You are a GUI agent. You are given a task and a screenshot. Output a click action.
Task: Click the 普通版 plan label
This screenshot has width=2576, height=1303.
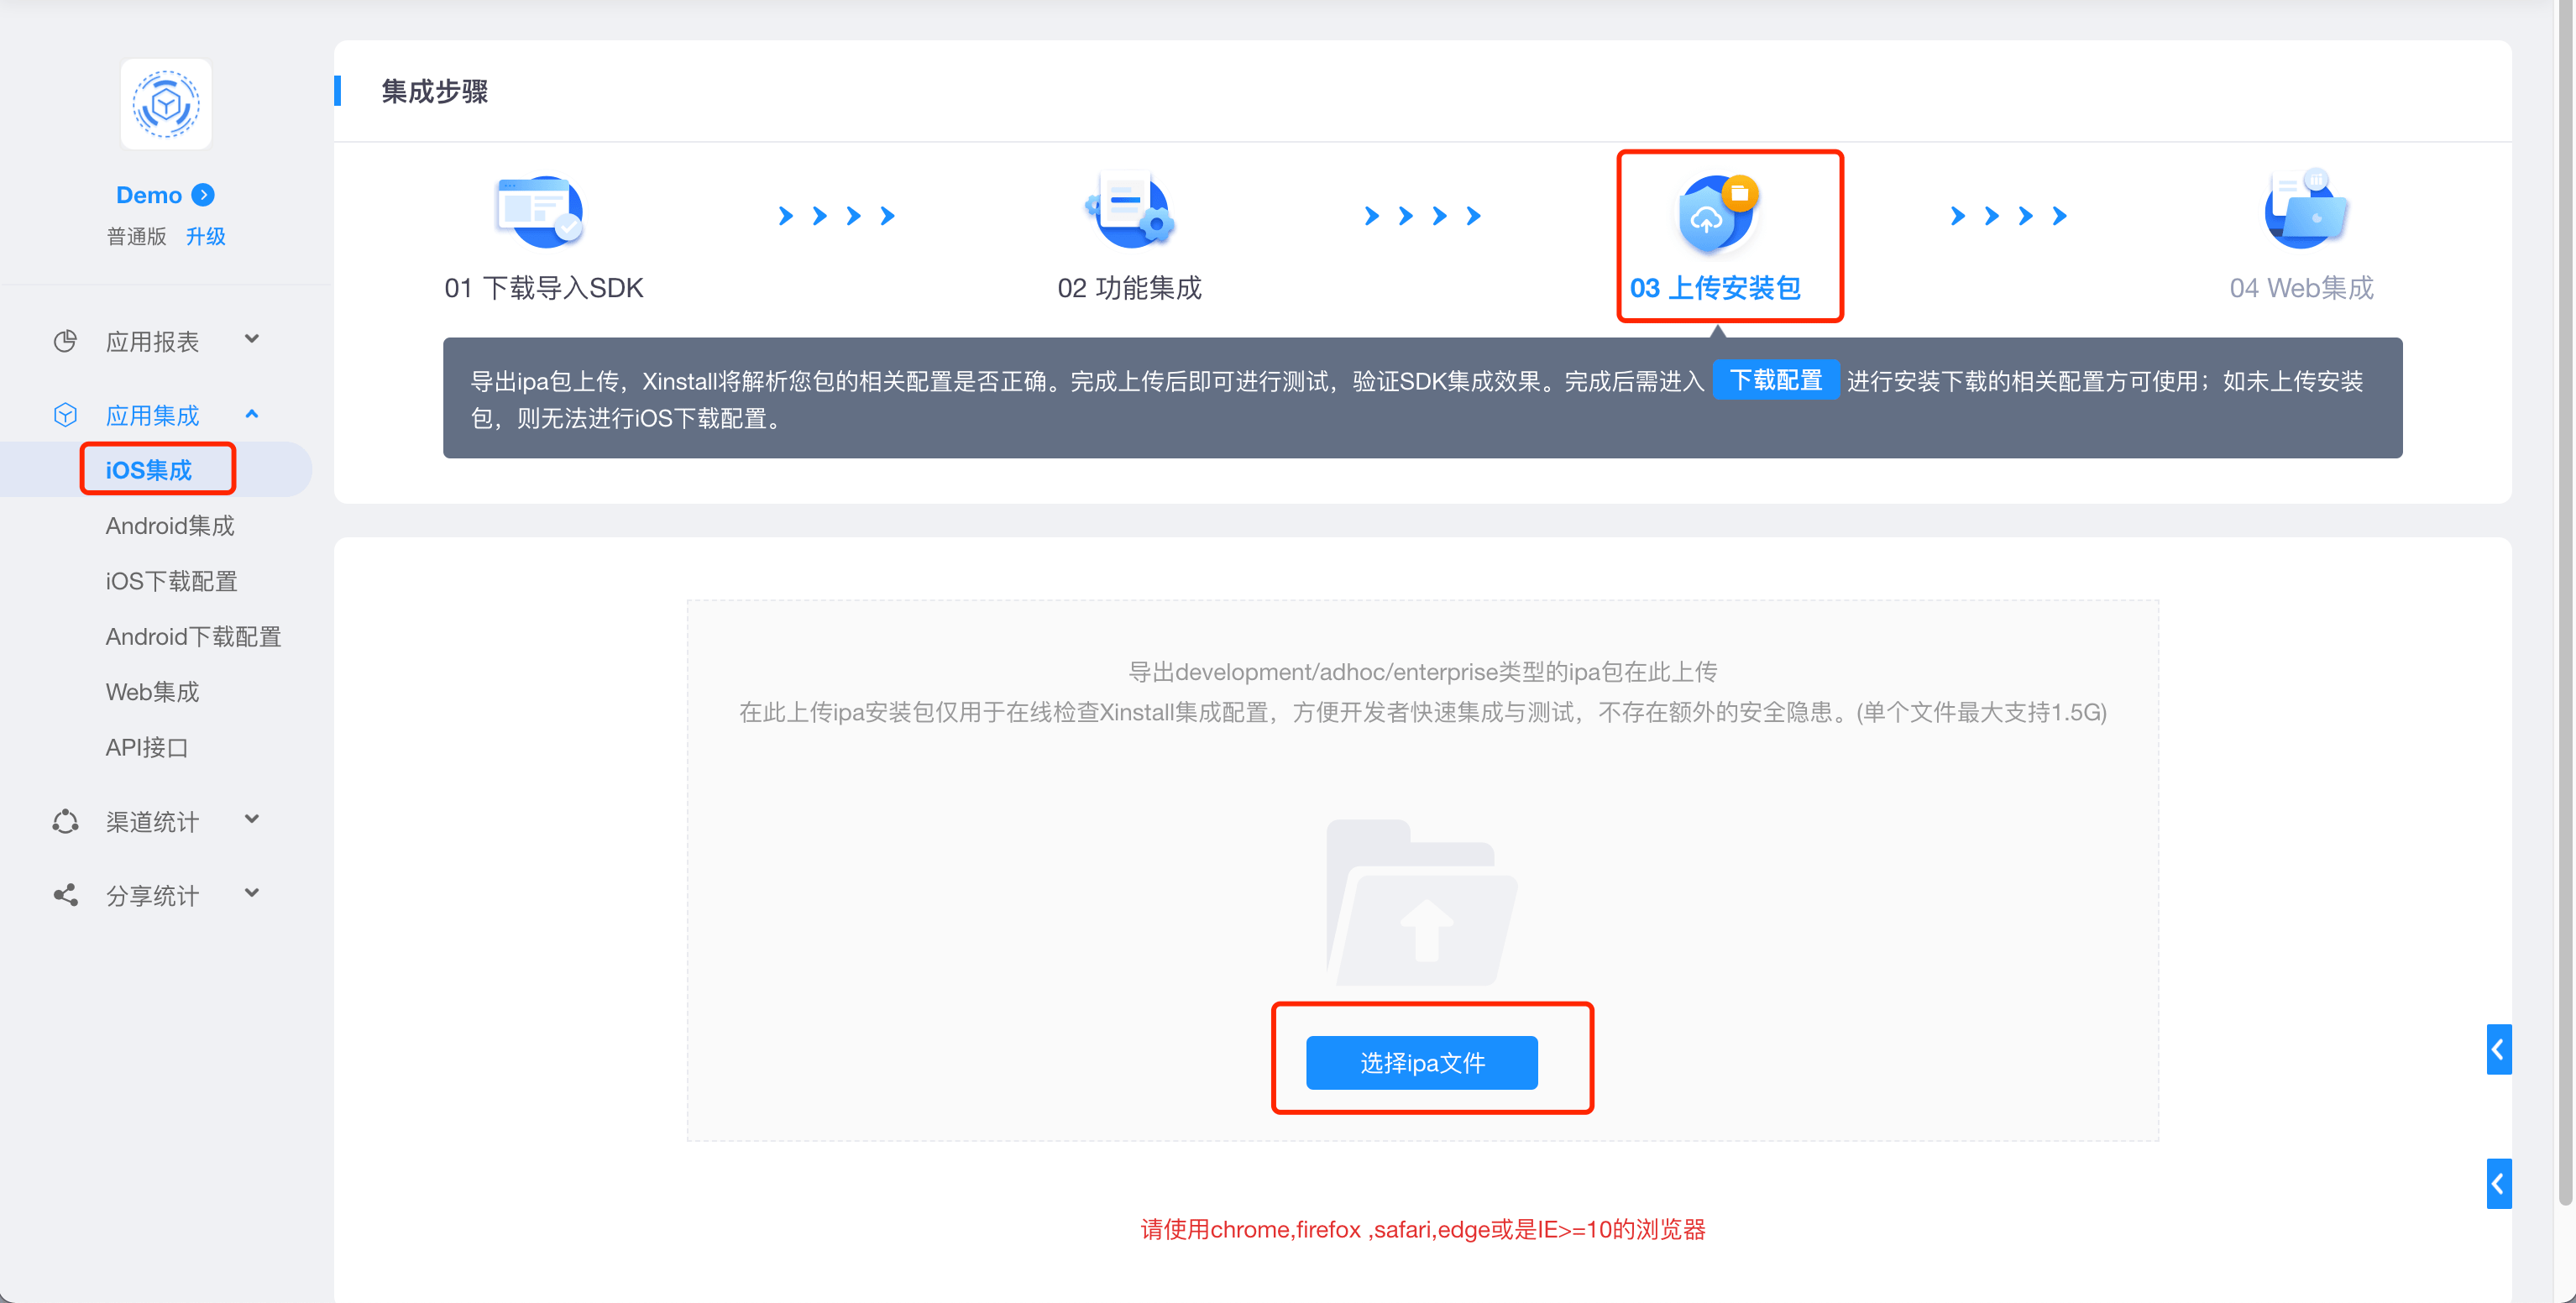coord(136,236)
